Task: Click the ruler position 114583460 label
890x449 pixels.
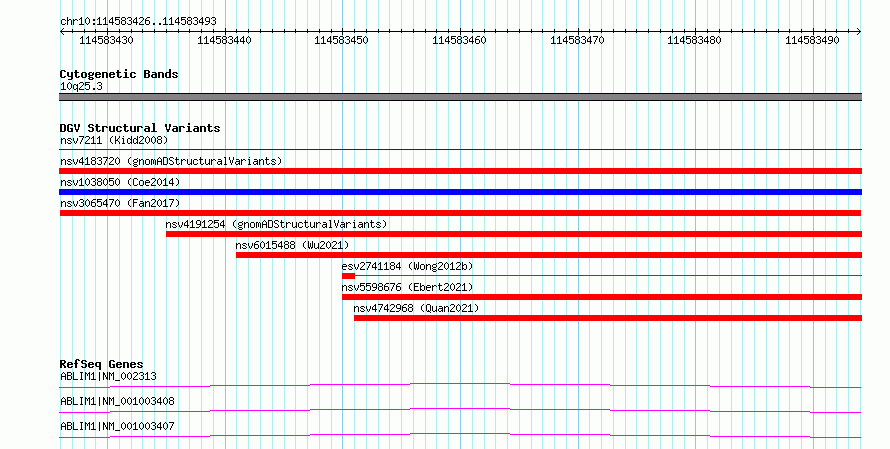Action: coord(459,40)
